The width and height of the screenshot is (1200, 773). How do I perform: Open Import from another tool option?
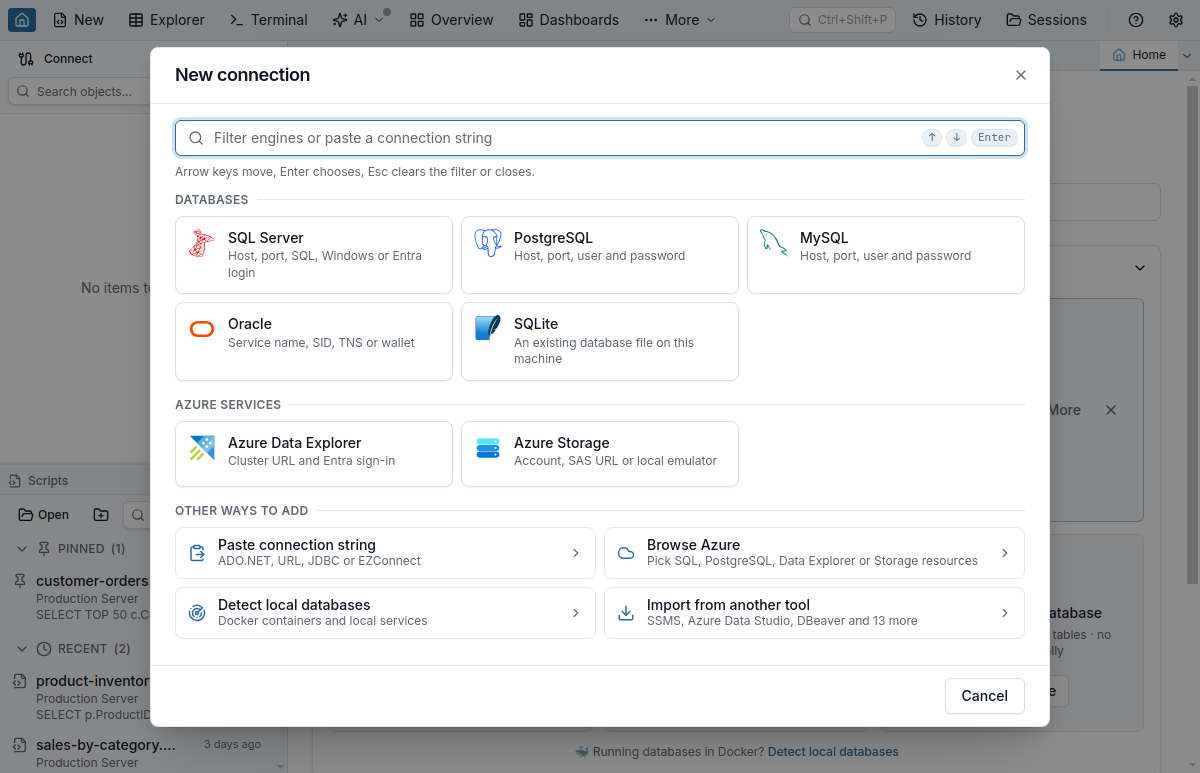814,613
